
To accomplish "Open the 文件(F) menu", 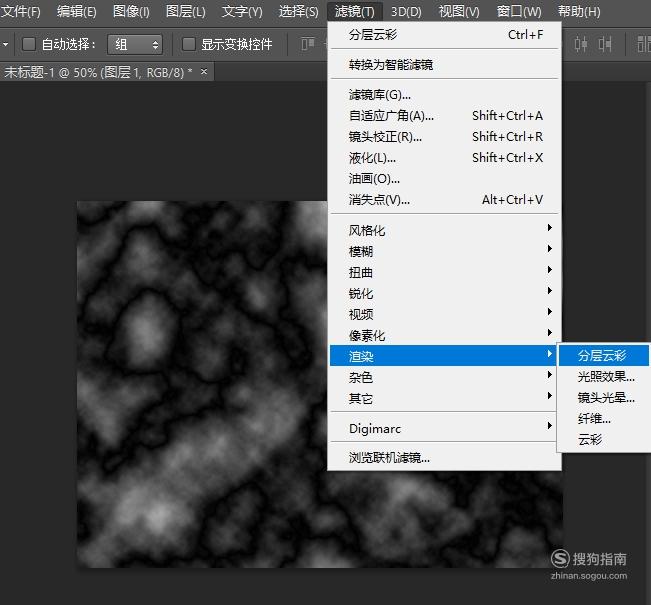I will [x=21, y=11].
